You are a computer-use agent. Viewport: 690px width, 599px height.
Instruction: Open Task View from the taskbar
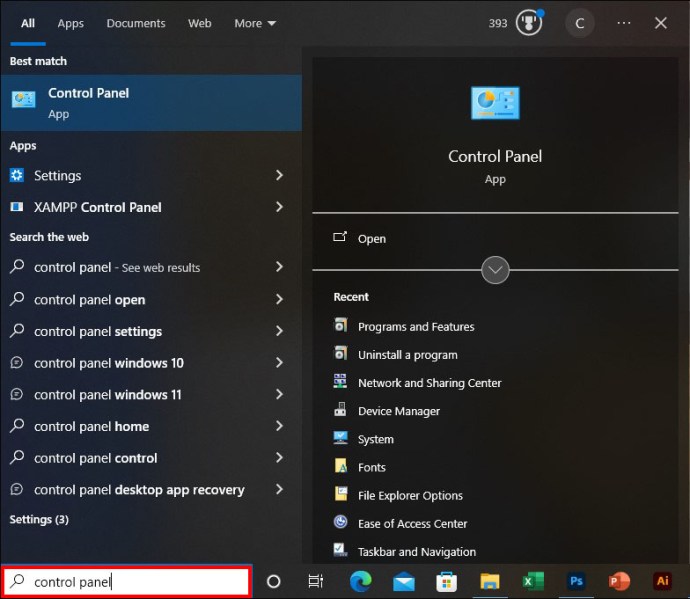click(x=316, y=581)
